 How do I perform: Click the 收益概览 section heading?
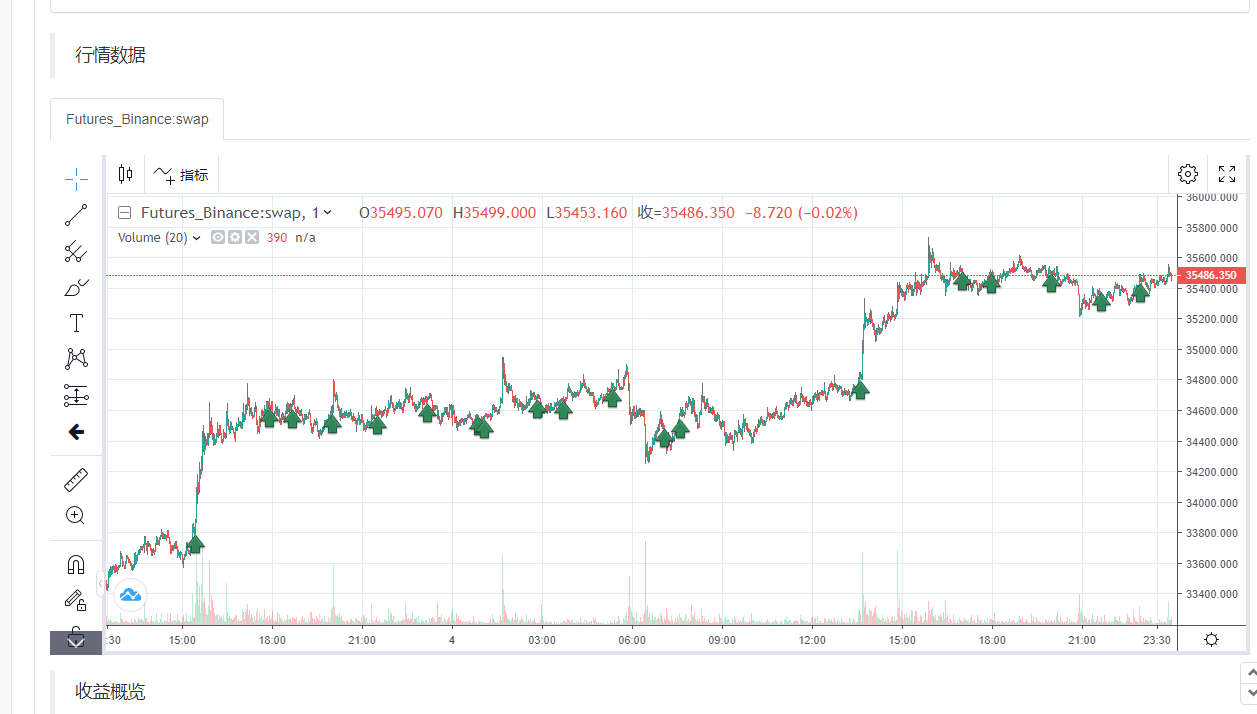point(110,691)
